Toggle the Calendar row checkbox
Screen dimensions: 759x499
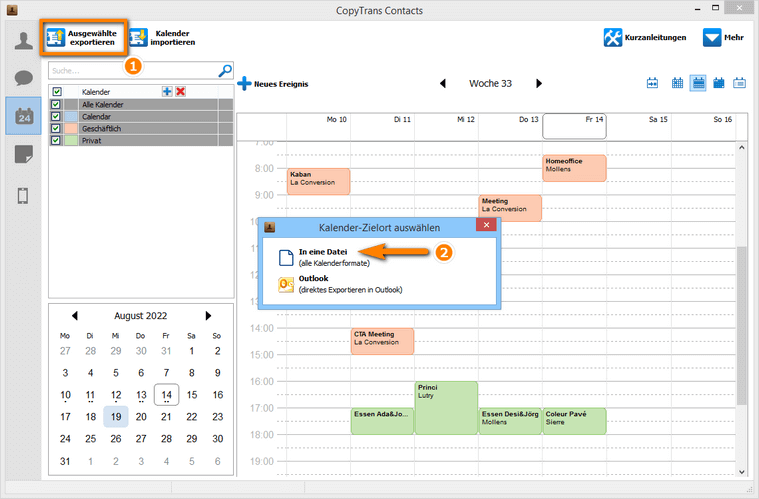pos(56,116)
